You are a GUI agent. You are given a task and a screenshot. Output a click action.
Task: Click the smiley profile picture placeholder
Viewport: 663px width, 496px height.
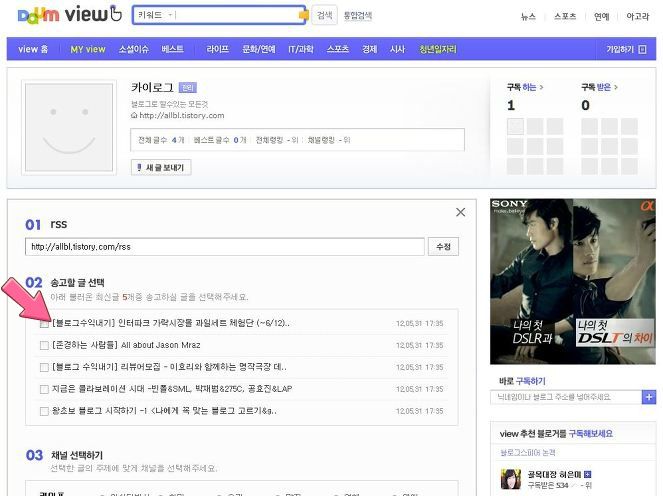(x=69, y=127)
